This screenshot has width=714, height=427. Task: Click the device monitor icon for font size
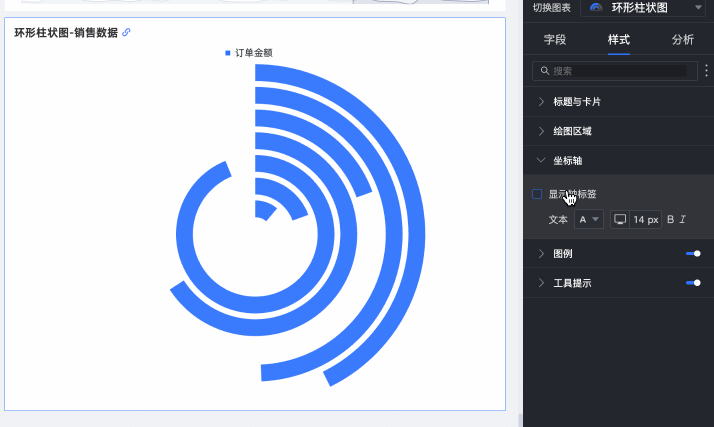pos(620,219)
